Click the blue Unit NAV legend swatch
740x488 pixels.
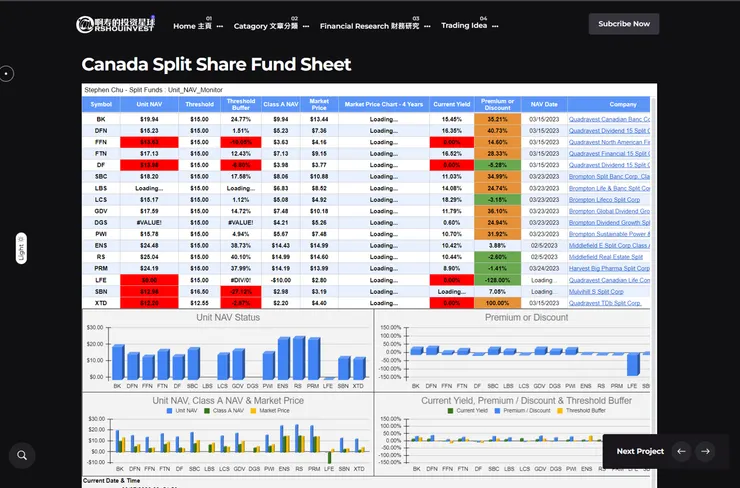[169, 411]
